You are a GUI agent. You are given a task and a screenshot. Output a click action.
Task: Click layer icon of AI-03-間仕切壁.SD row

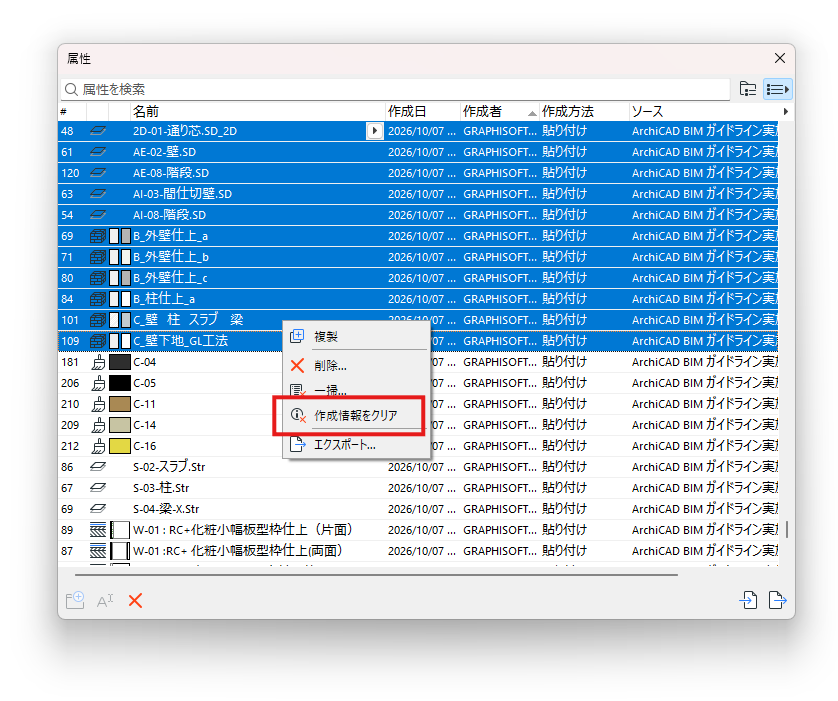pos(98,193)
